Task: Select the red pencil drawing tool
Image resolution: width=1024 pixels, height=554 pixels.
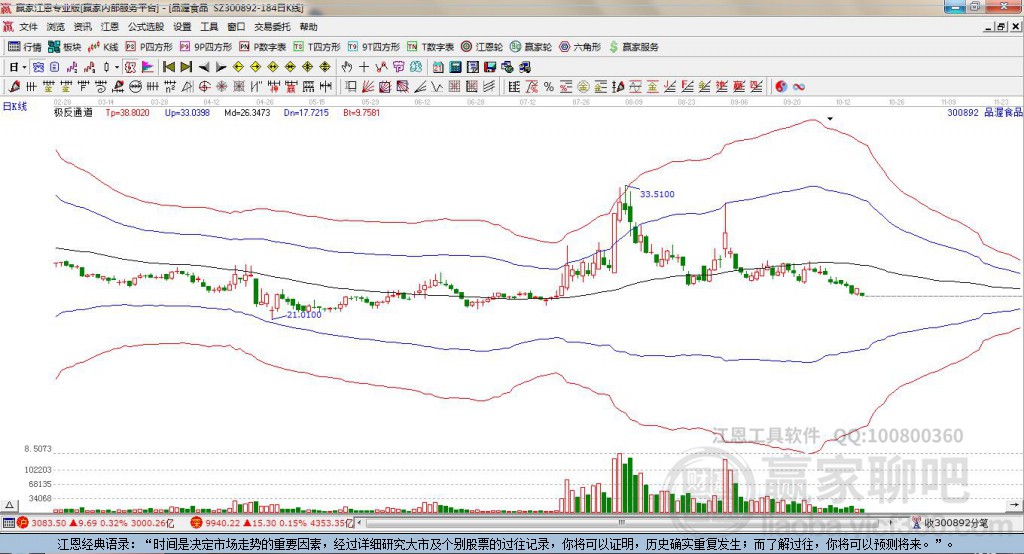Action: (14, 87)
